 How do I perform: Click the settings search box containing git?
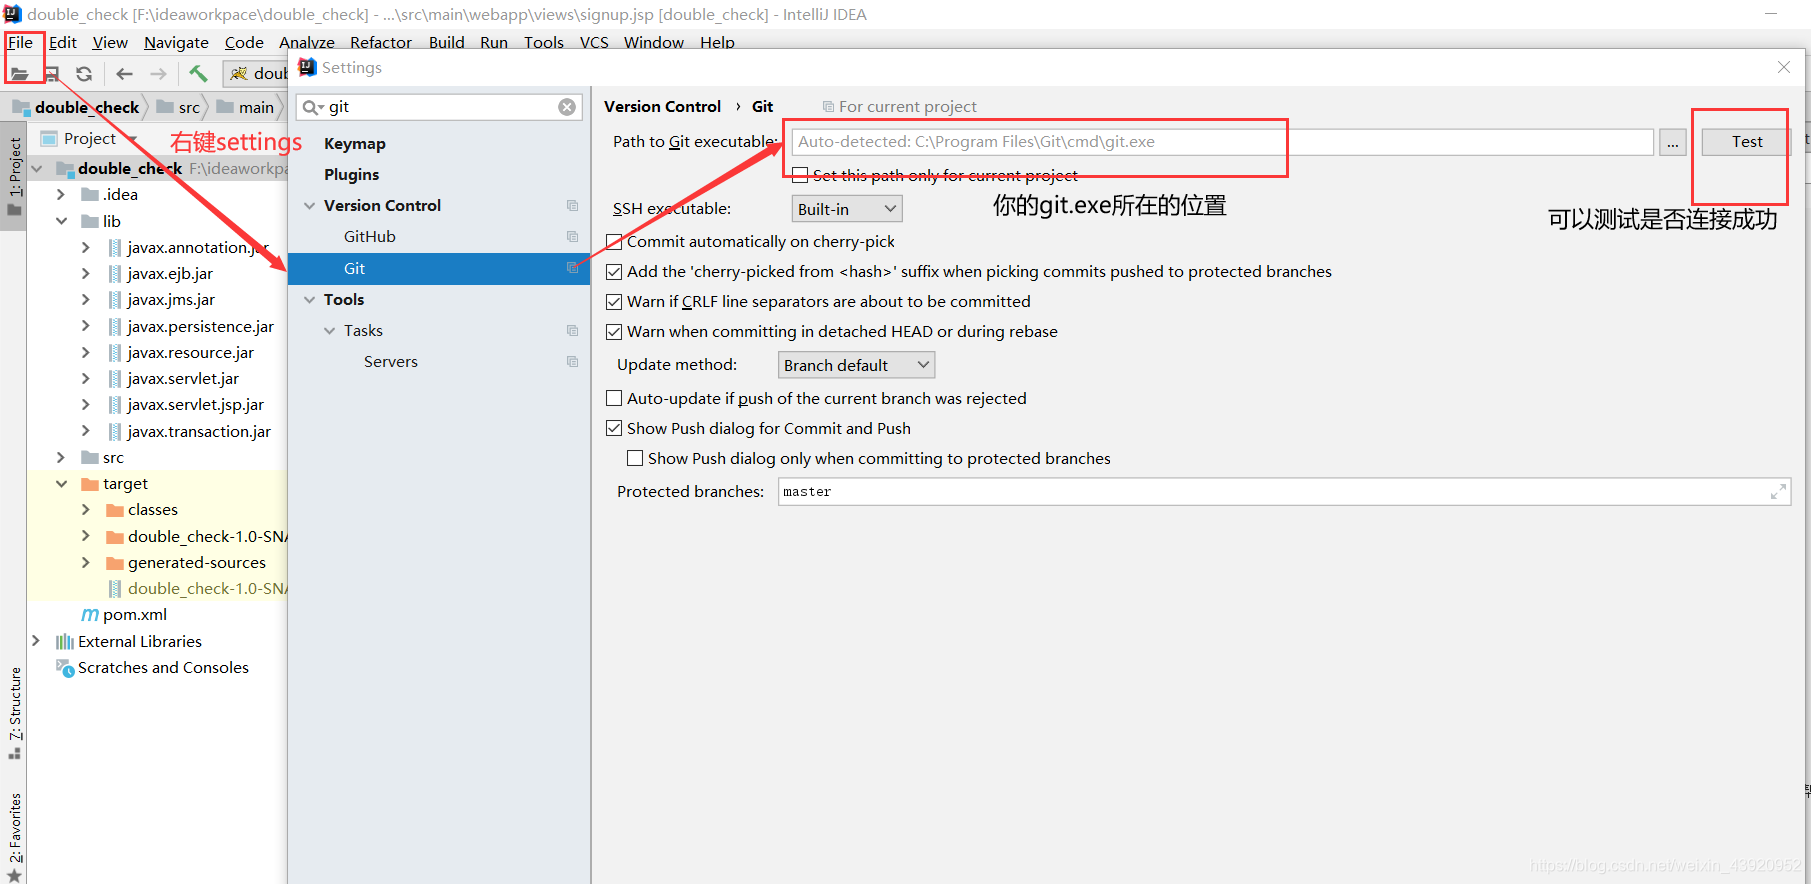[x=440, y=107]
